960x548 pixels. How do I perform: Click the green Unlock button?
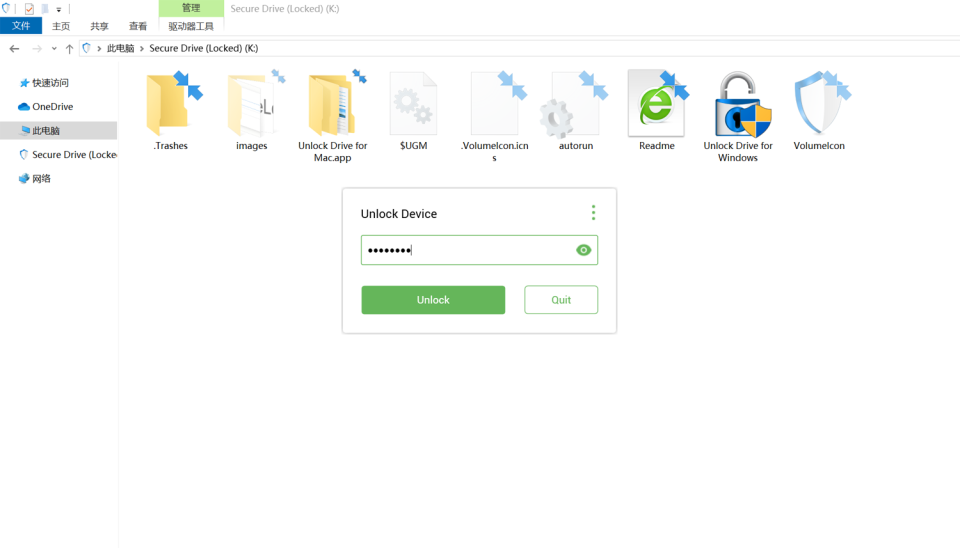[x=433, y=300]
